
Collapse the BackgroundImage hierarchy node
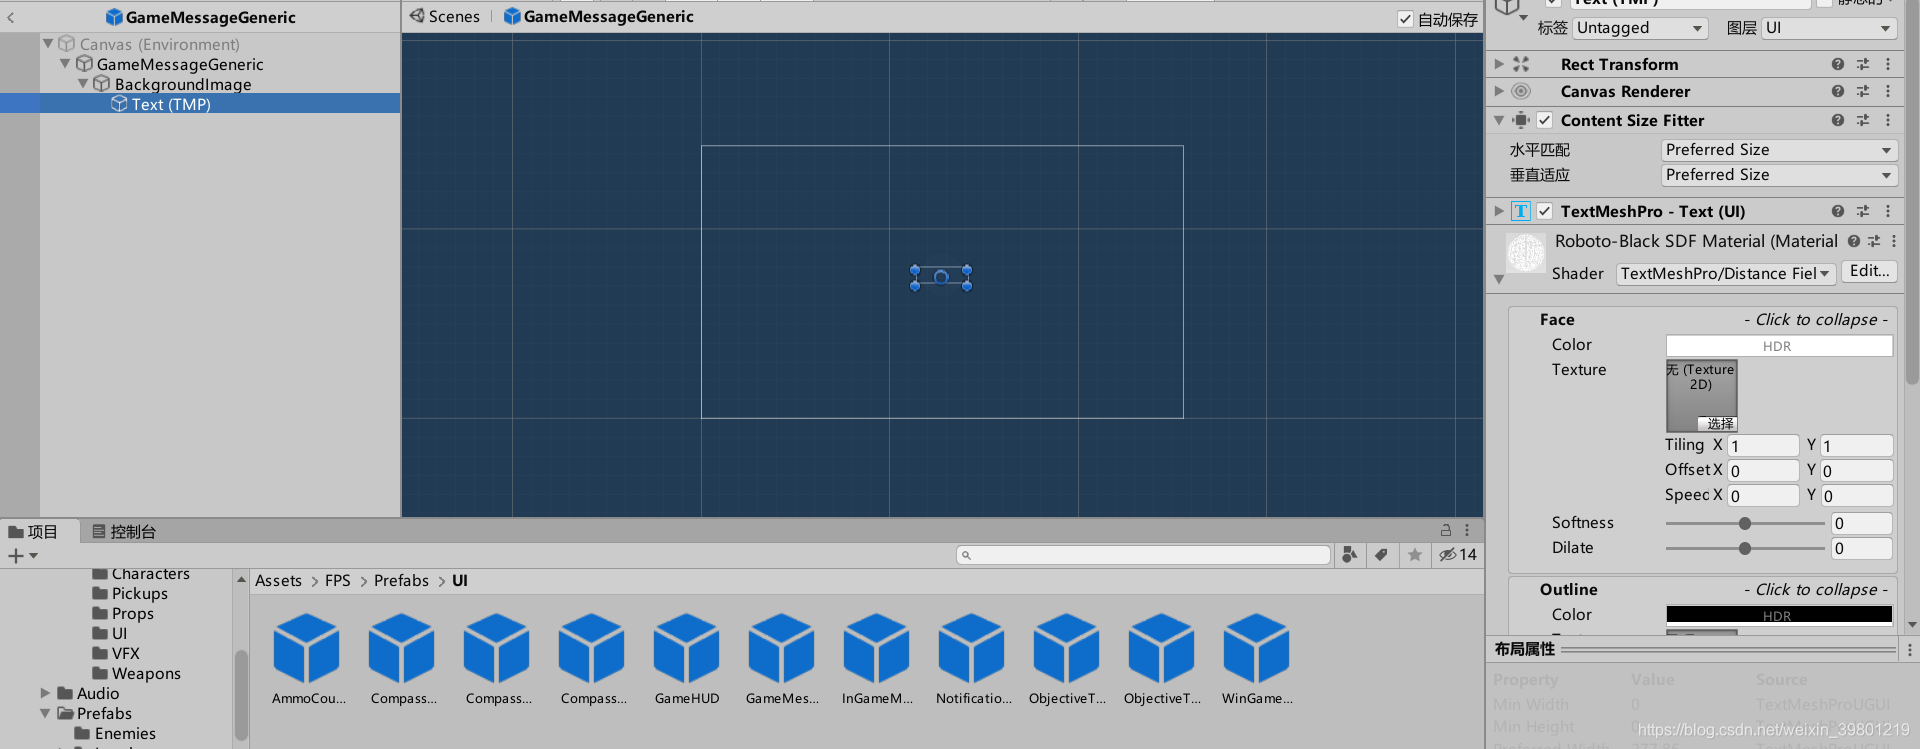(83, 84)
